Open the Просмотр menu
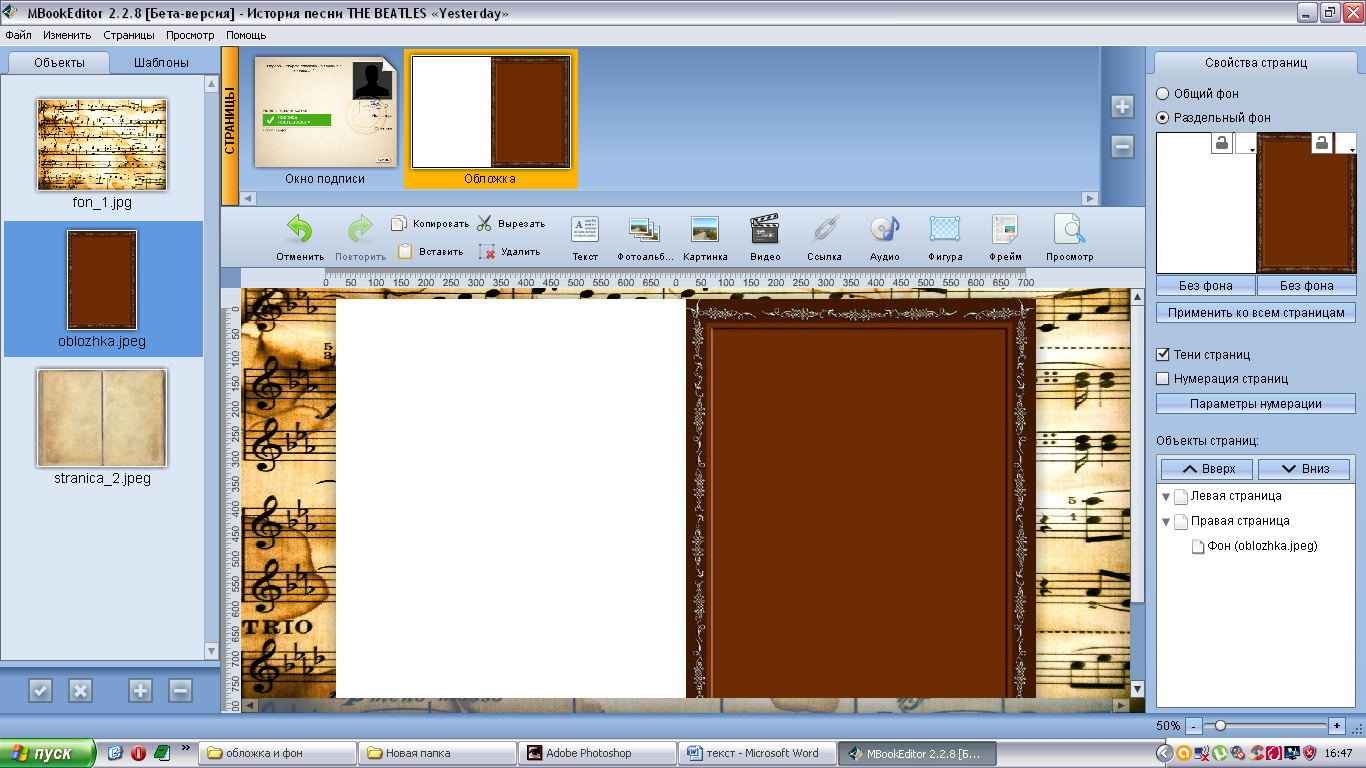 pos(190,35)
